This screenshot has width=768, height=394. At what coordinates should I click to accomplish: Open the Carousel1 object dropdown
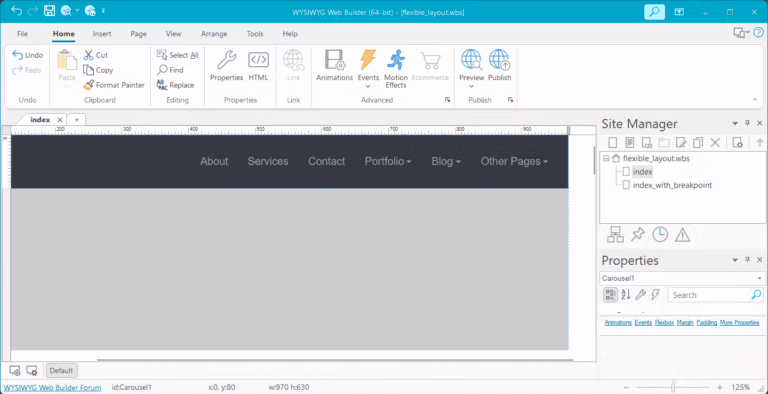pos(759,278)
